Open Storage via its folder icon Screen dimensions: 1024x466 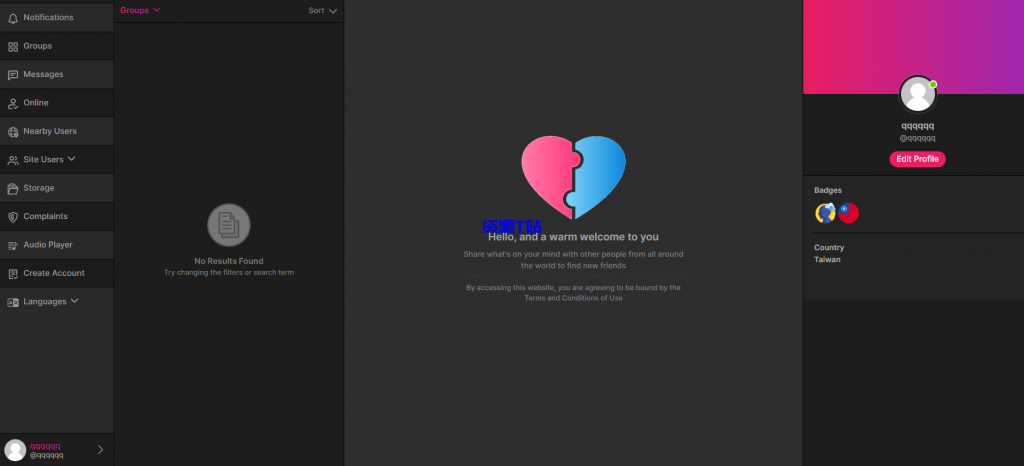click(13, 188)
